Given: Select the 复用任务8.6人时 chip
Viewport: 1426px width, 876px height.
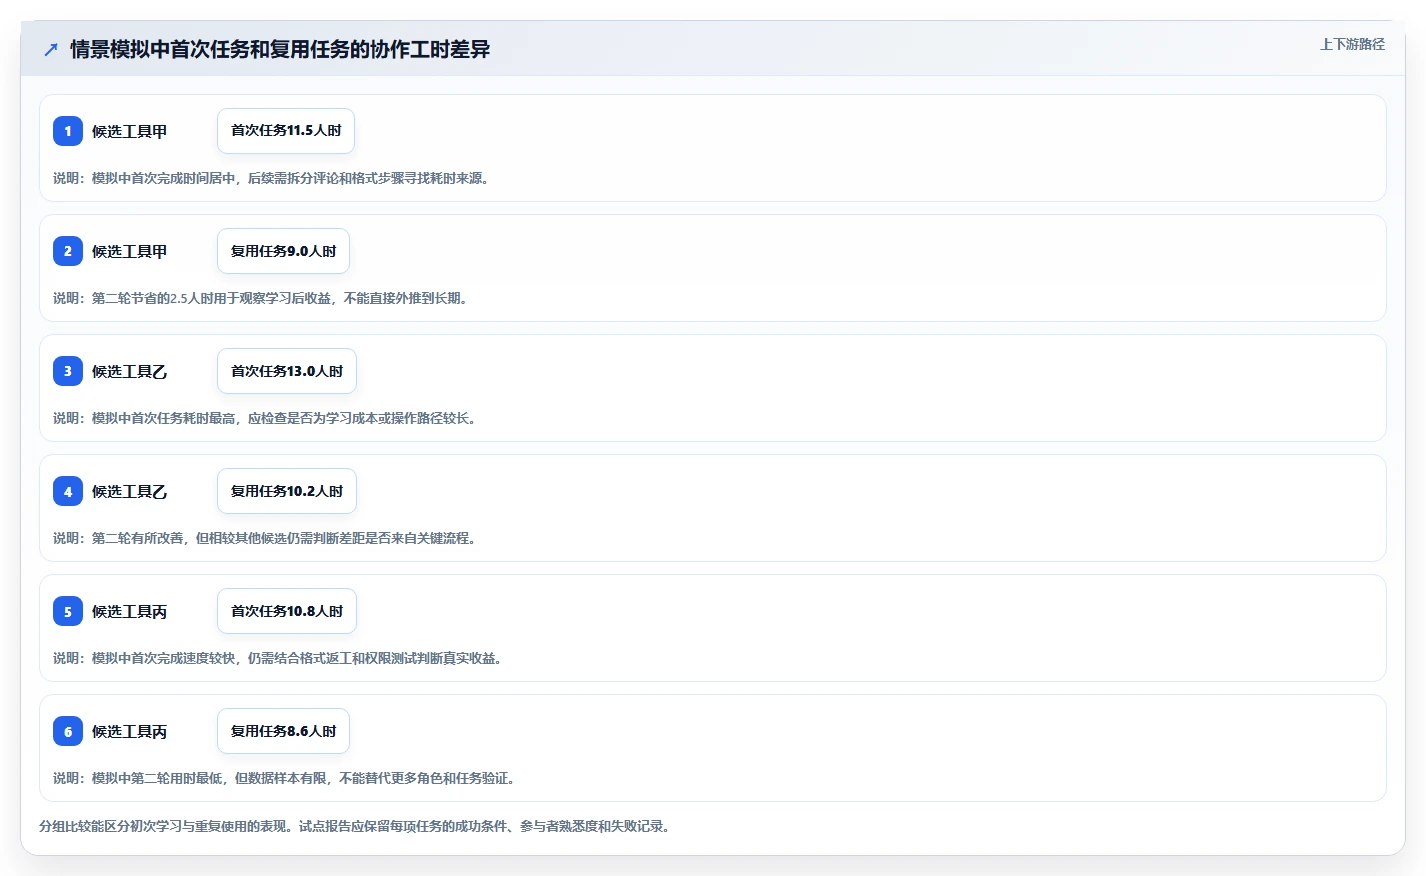Looking at the screenshot, I should tap(283, 731).
